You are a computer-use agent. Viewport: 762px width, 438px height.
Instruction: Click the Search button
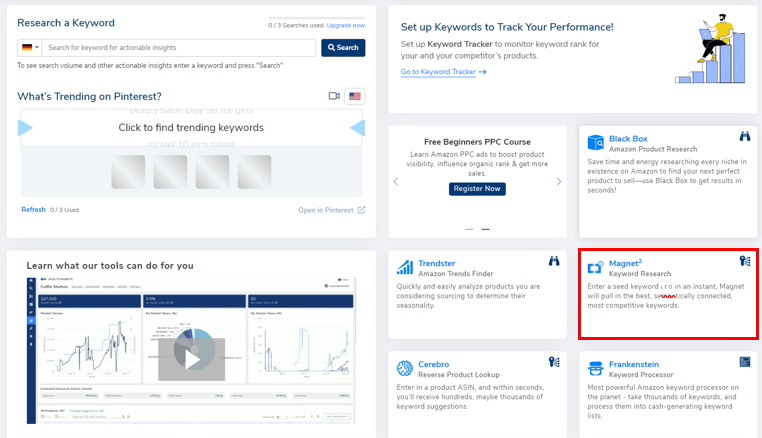[x=343, y=48]
